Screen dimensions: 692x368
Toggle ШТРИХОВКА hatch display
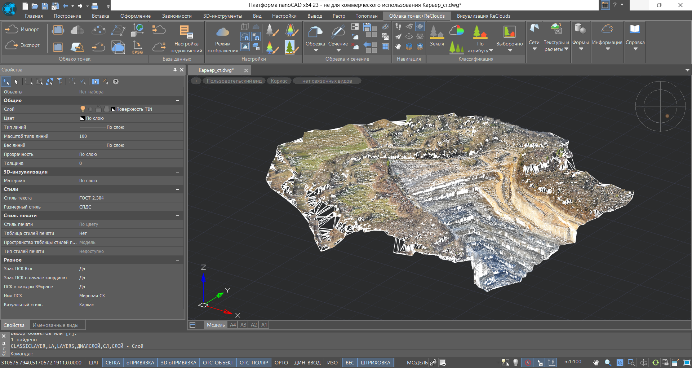375,363
